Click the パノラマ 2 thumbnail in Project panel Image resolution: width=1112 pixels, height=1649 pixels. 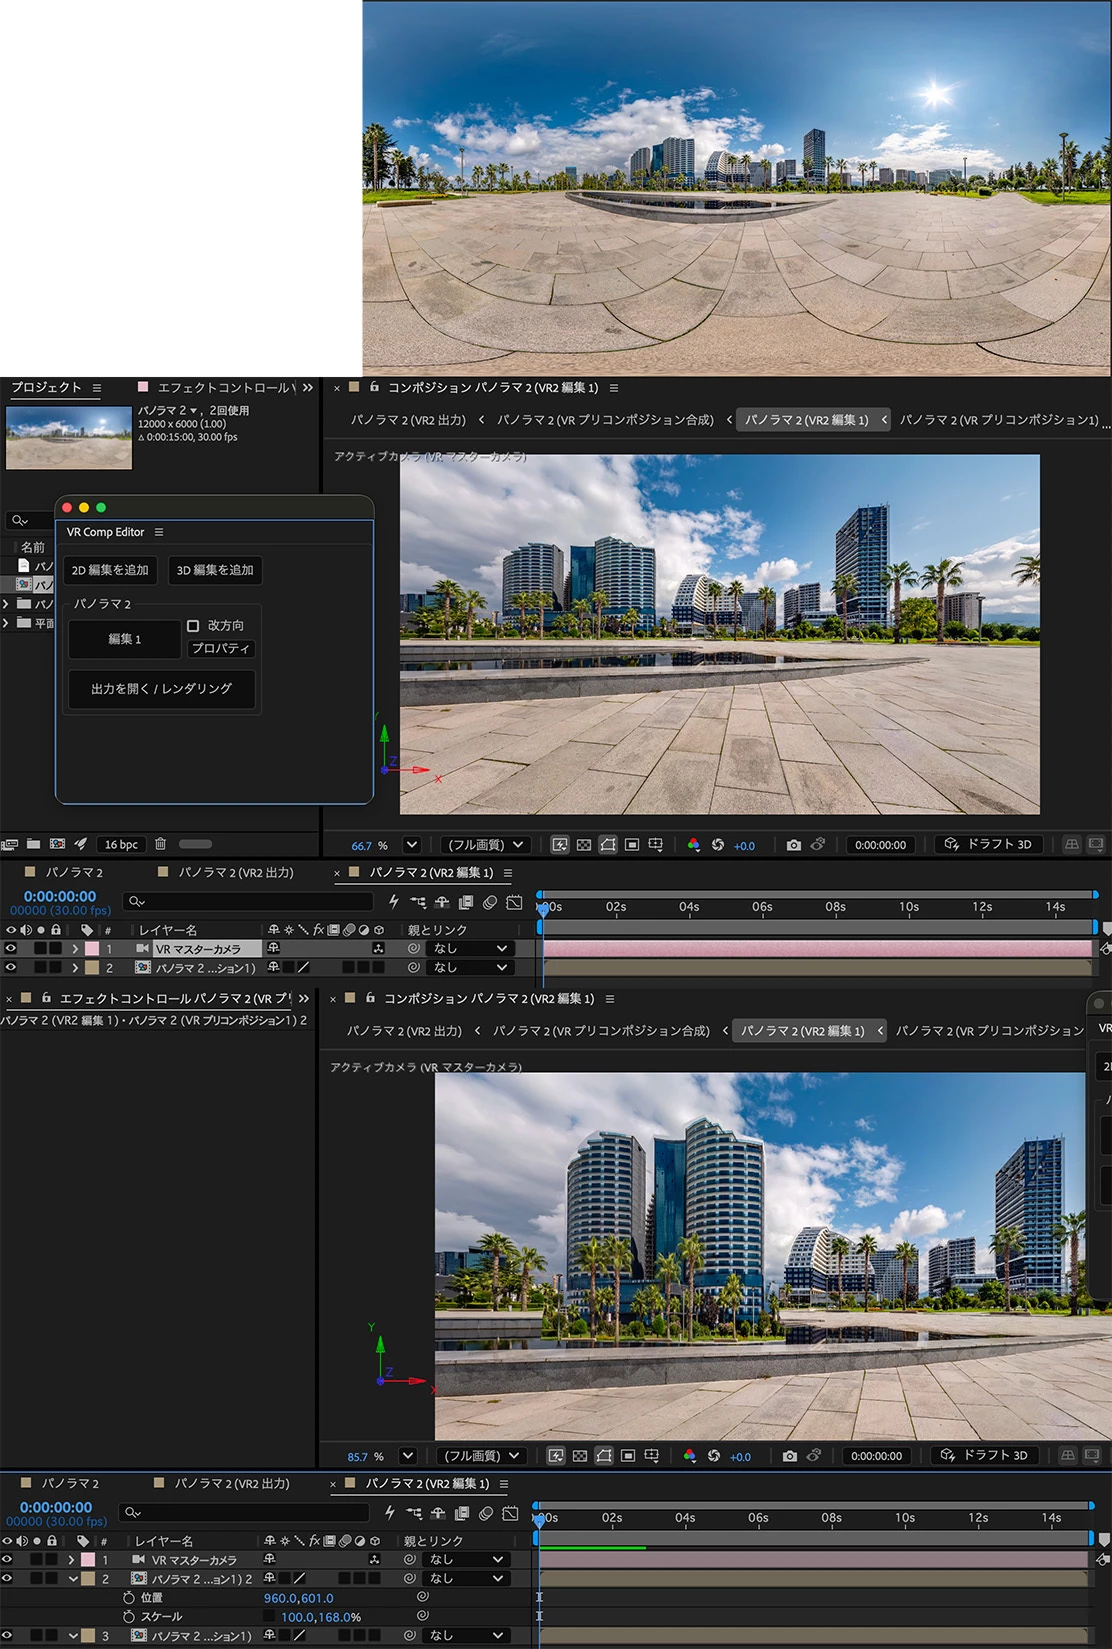(69, 437)
